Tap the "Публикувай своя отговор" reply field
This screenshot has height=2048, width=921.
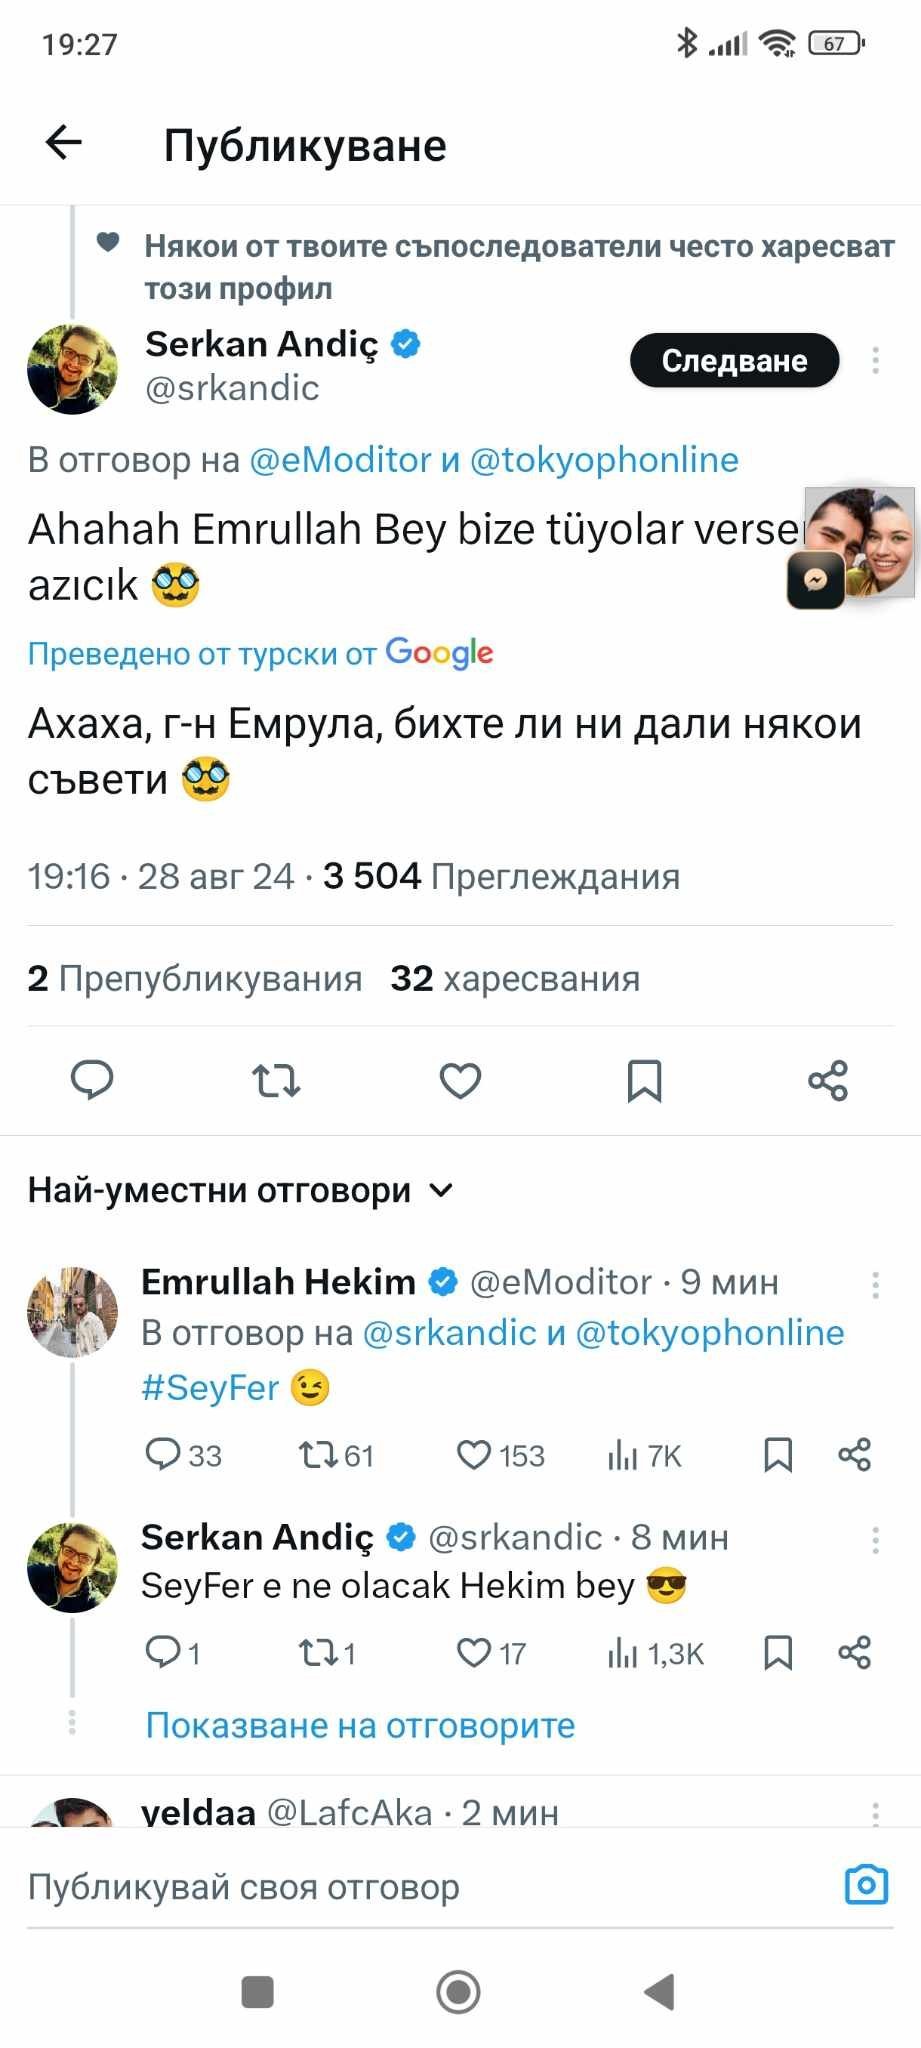(400, 1887)
